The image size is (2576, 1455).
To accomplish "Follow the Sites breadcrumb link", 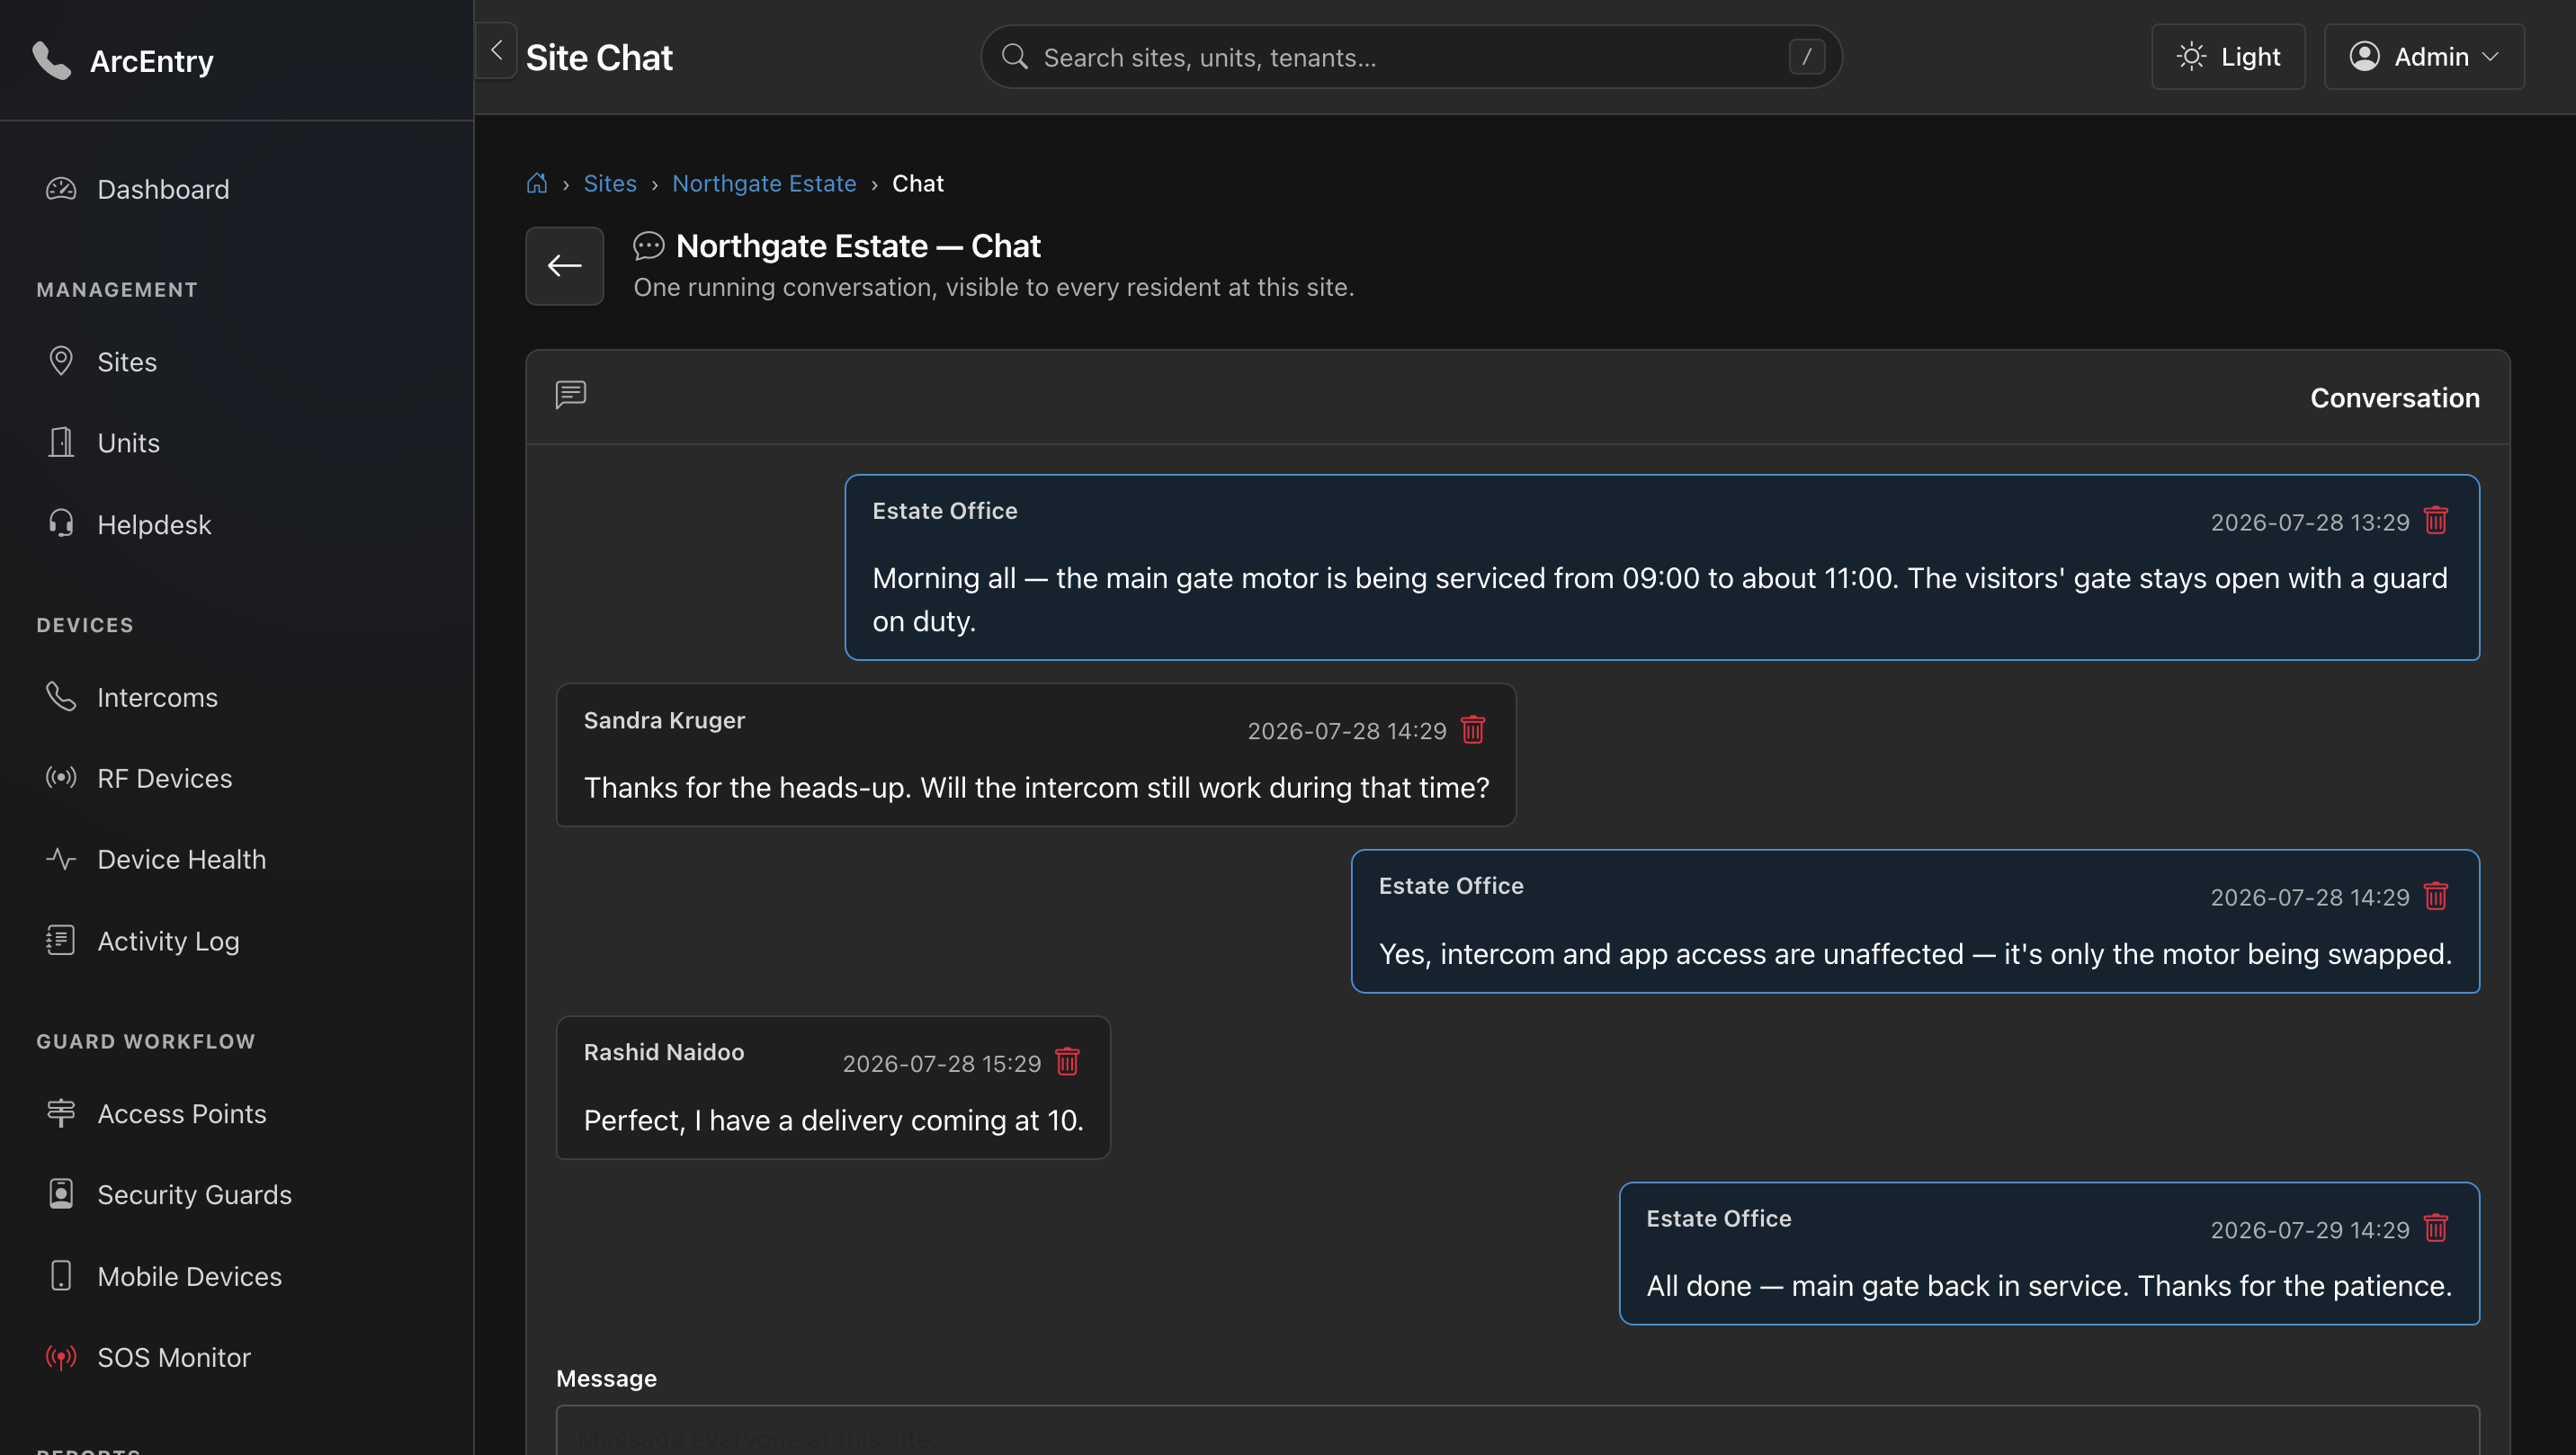I will click(610, 183).
